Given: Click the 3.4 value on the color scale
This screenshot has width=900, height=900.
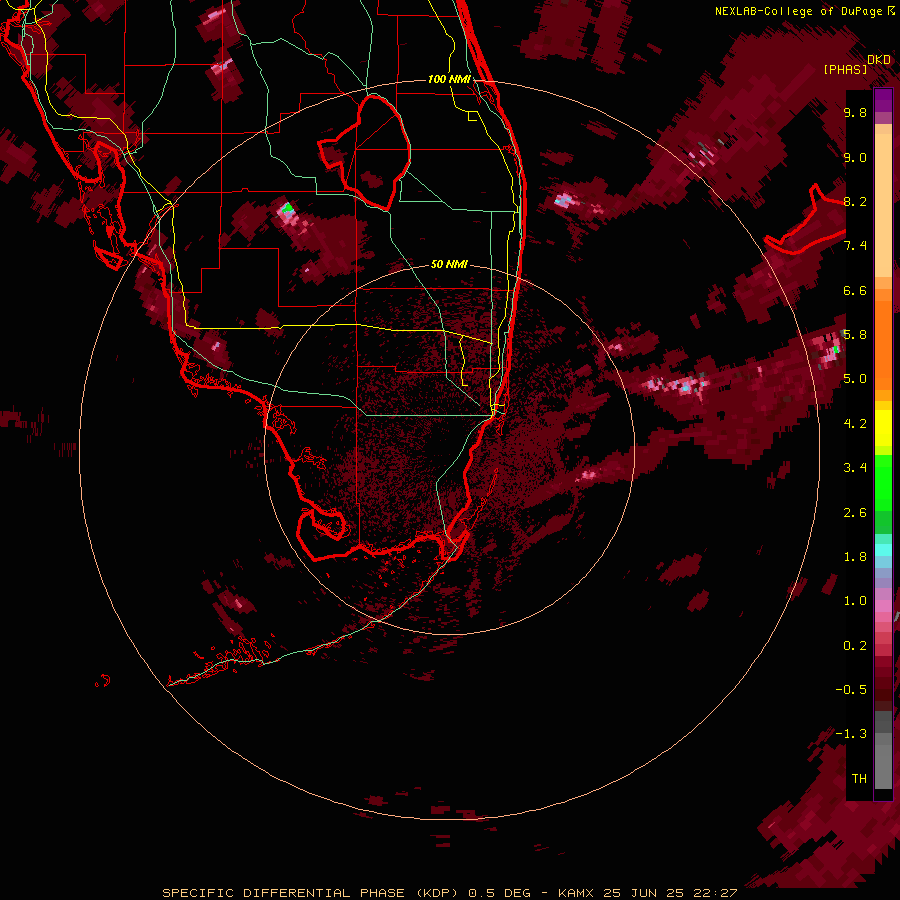Looking at the screenshot, I should tap(855, 468).
